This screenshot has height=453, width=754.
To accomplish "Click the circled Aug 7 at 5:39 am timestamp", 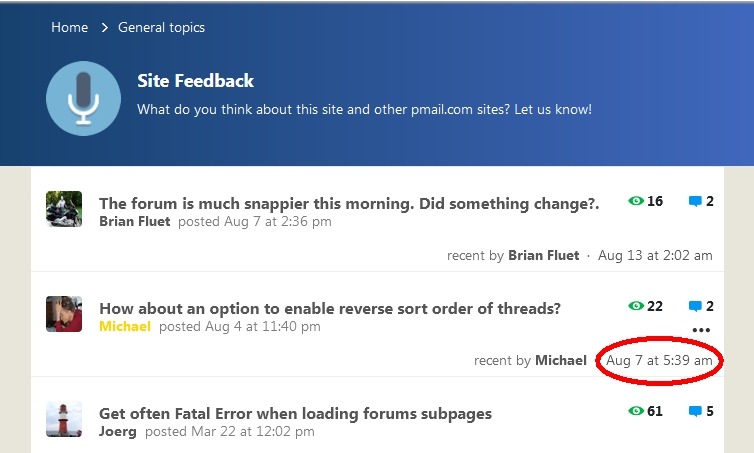I will pyautogui.click(x=659, y=360).
